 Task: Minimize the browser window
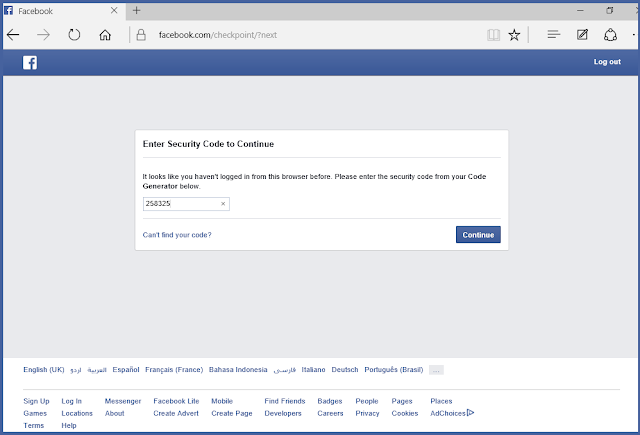pyautogui.click(x=580, y=11)
